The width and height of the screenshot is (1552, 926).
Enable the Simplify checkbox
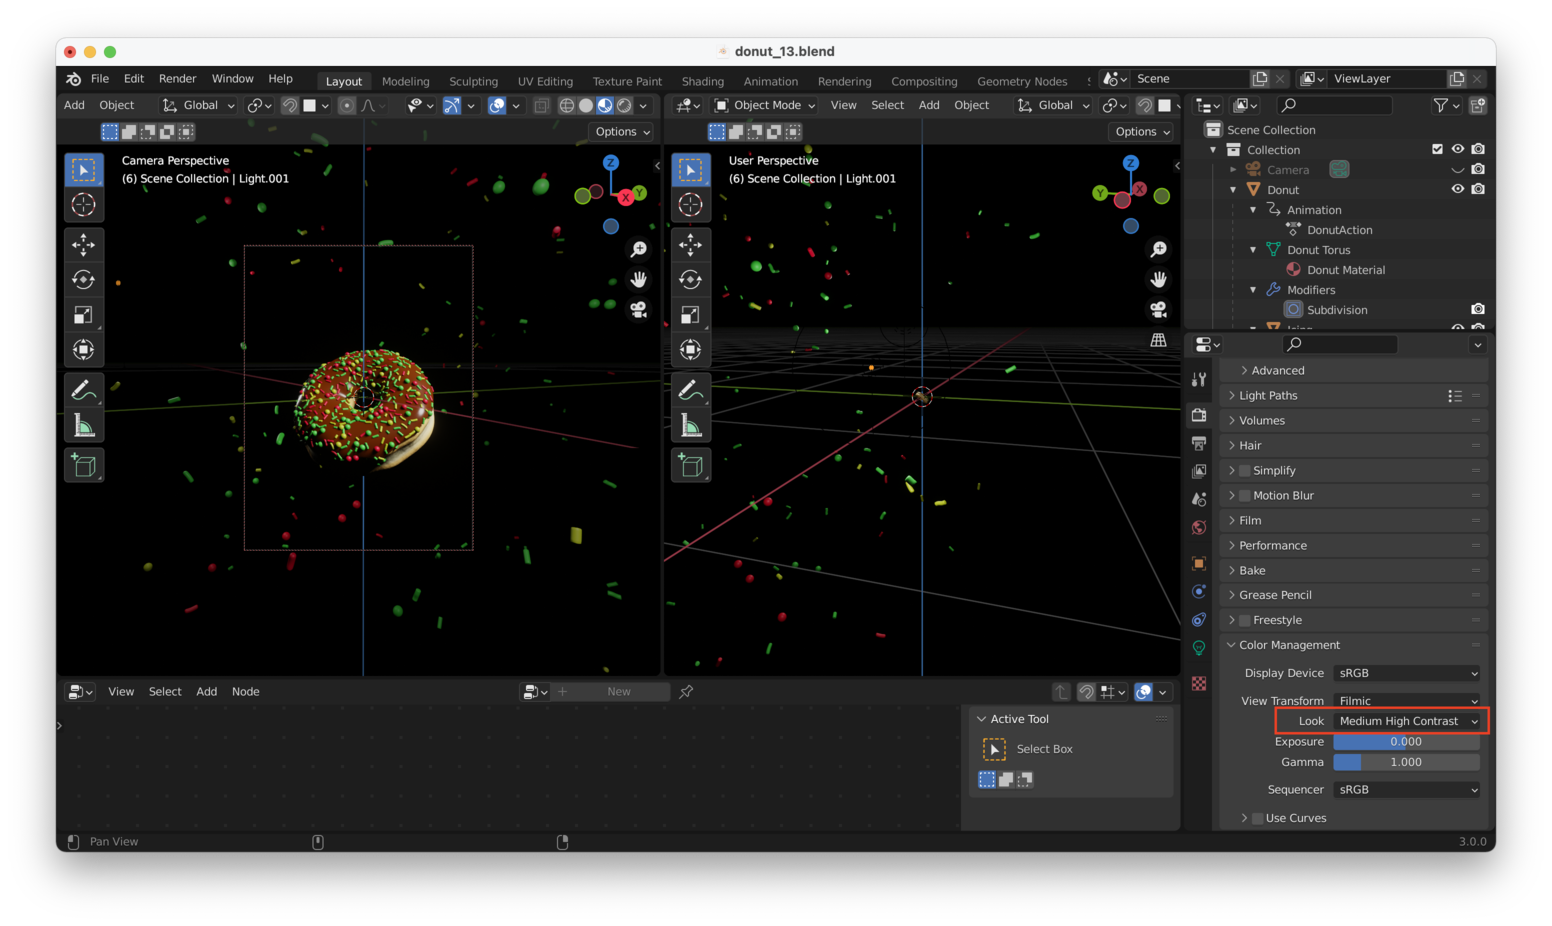coord(1245,471)
